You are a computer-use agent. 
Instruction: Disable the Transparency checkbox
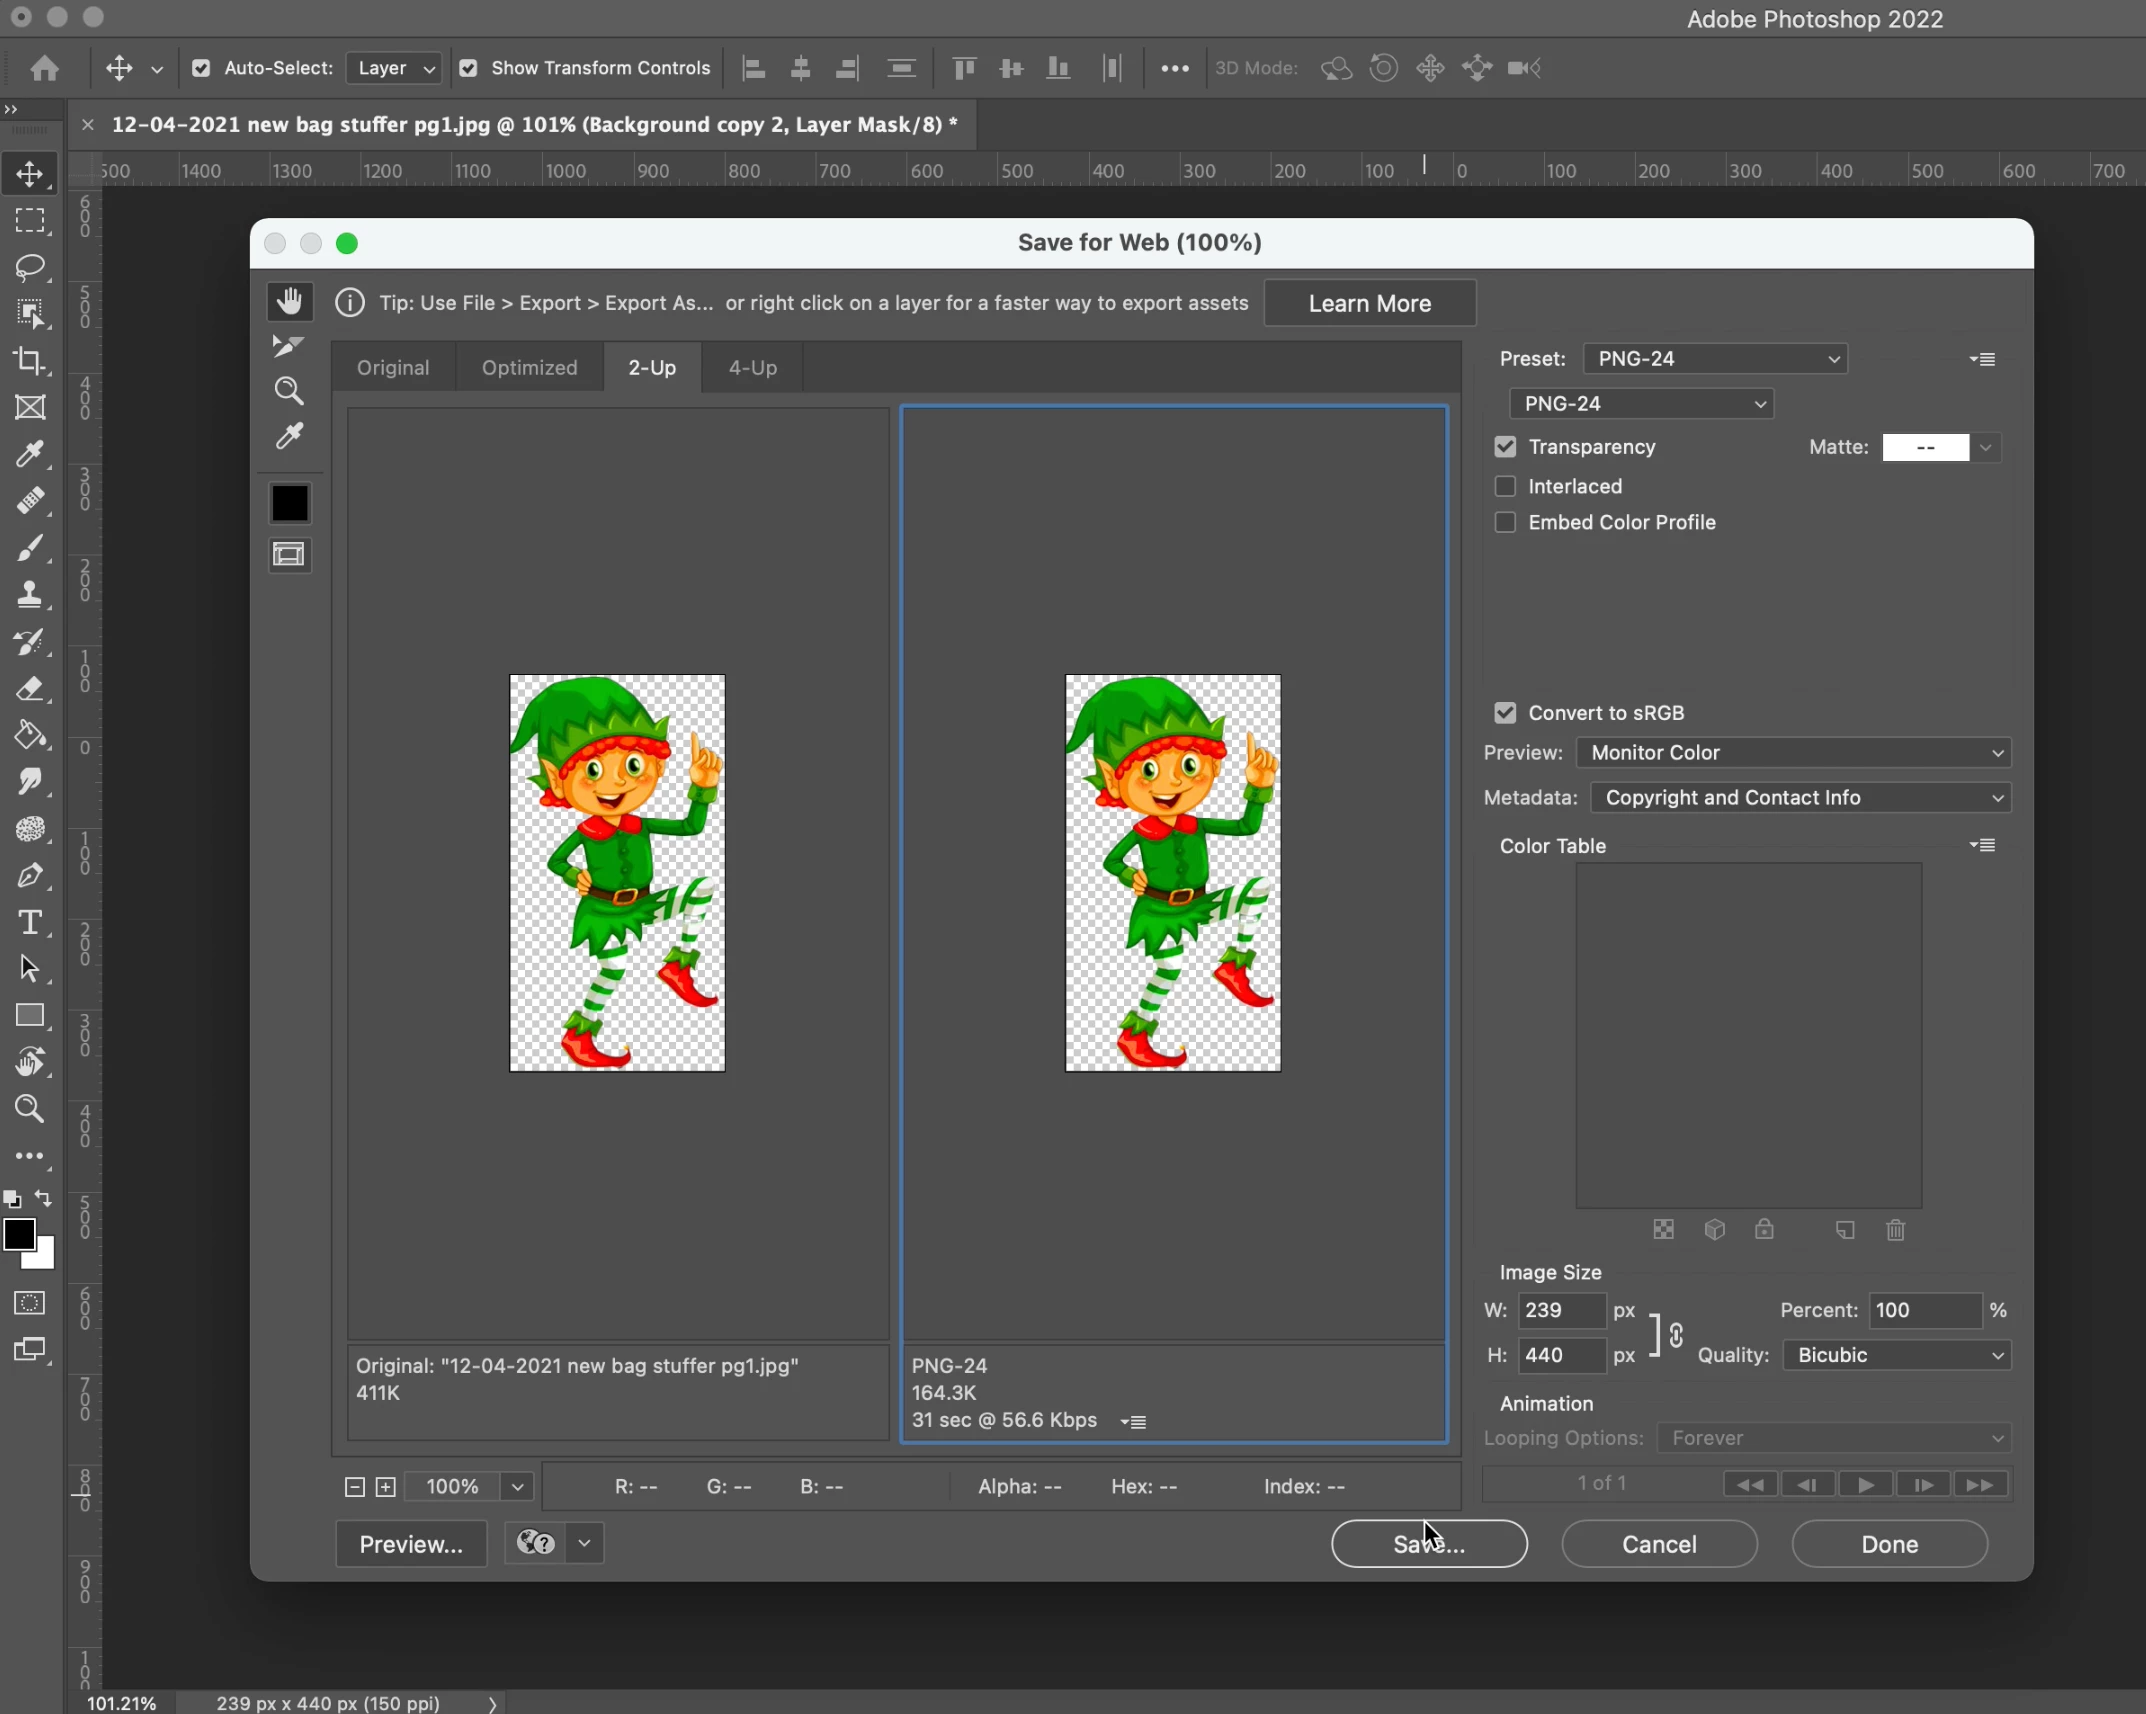(x=1505, y=447)
